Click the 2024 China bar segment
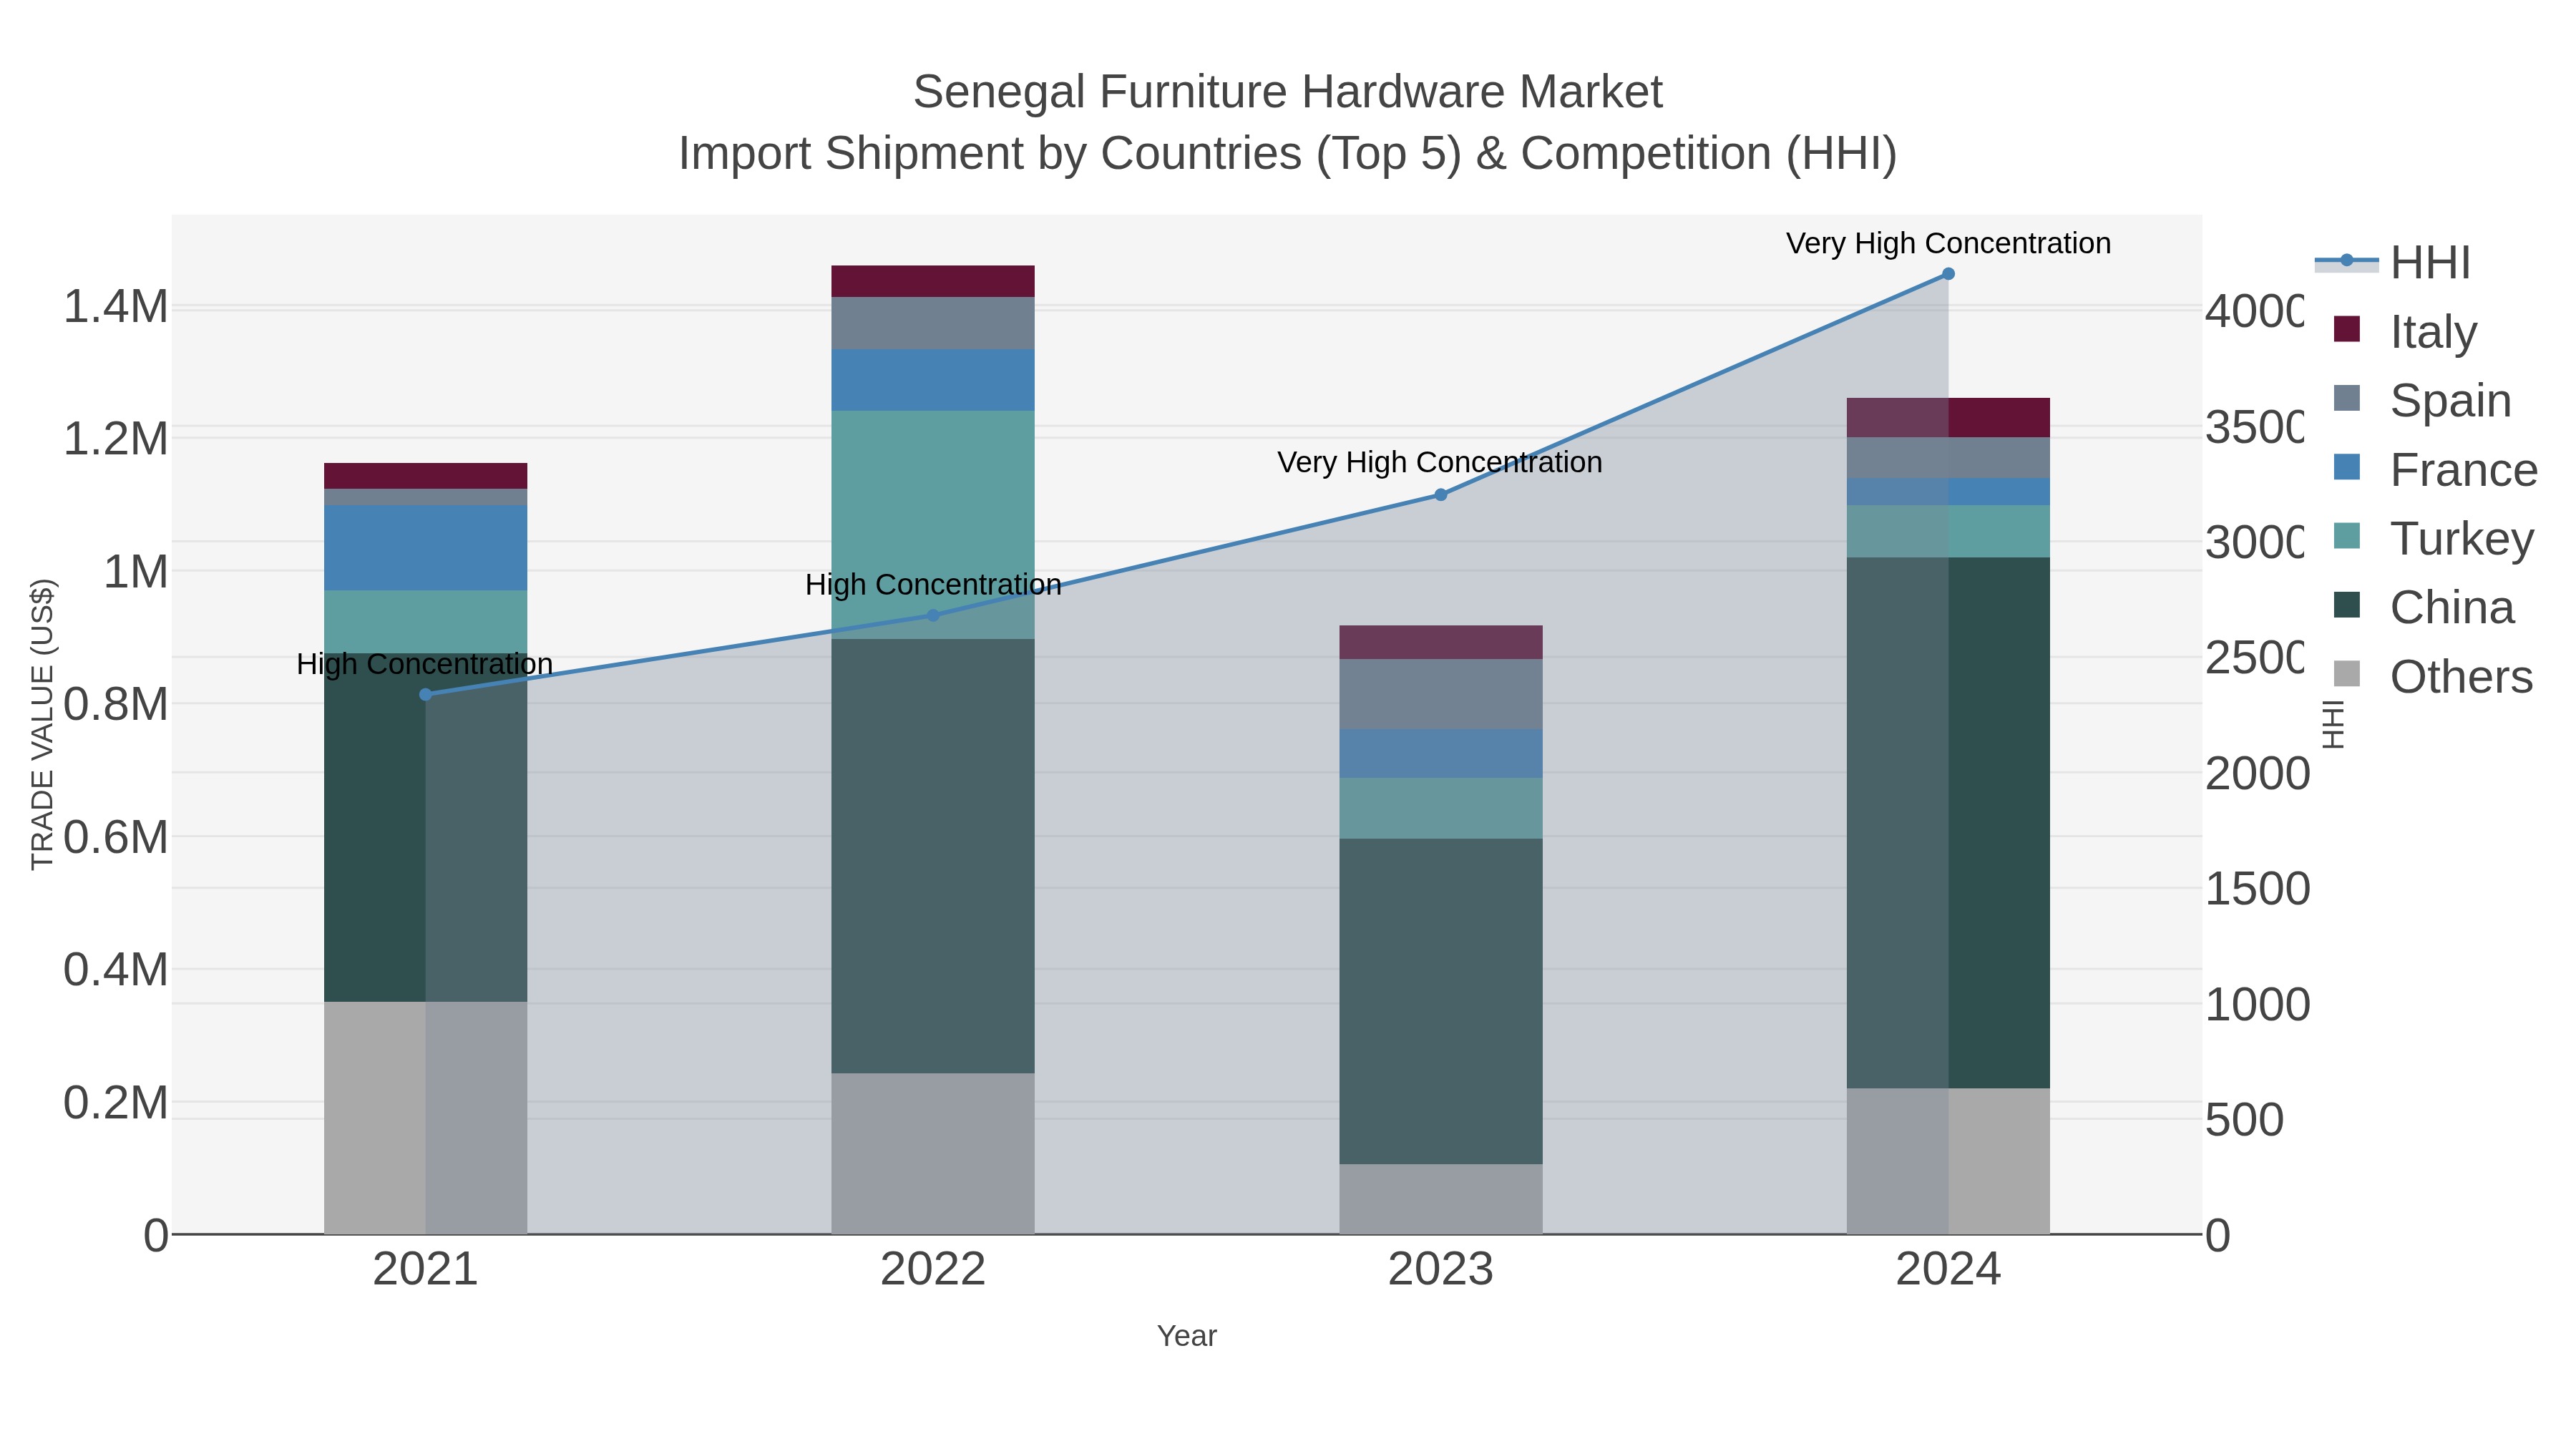2576x1449 pixels. tap(1948, 822)
